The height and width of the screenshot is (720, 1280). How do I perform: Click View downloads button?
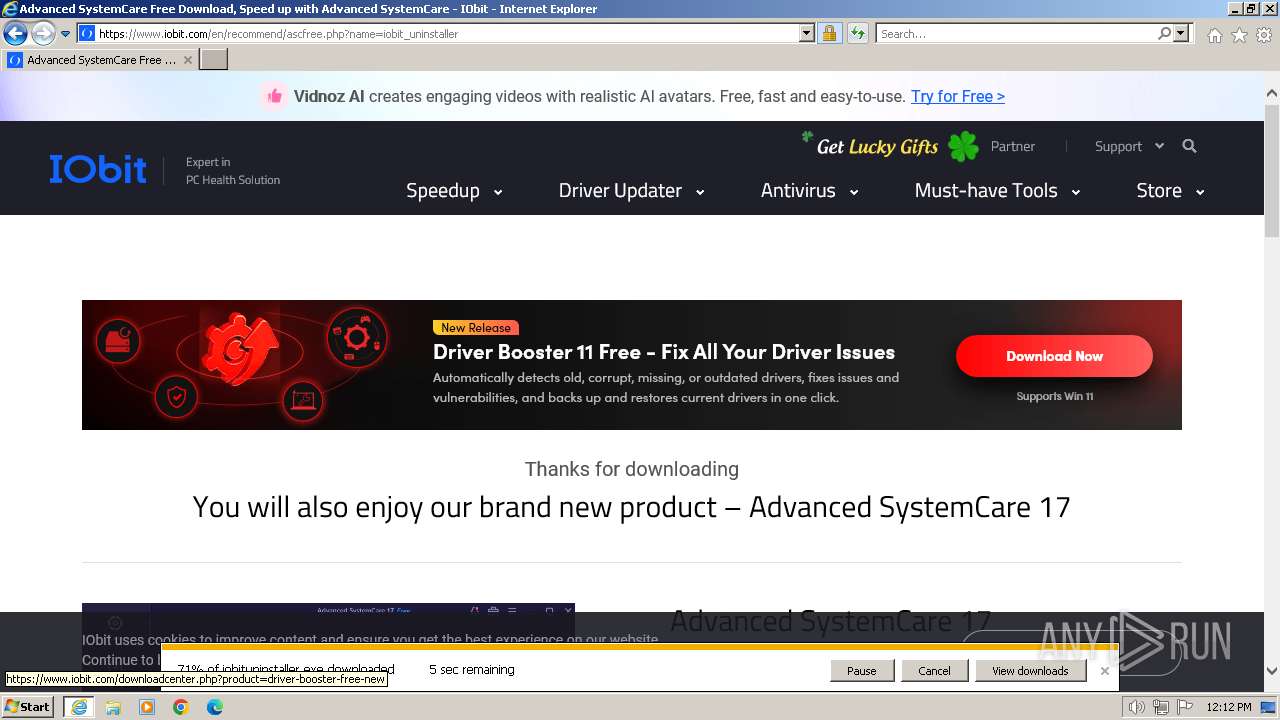pyautogui.click(x=1030, y=671)
